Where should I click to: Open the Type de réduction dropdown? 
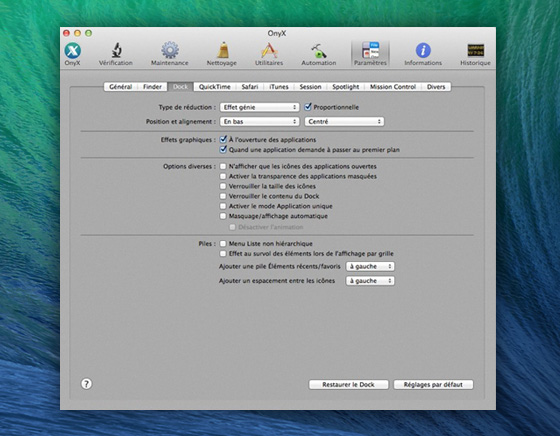click(260, 107)
